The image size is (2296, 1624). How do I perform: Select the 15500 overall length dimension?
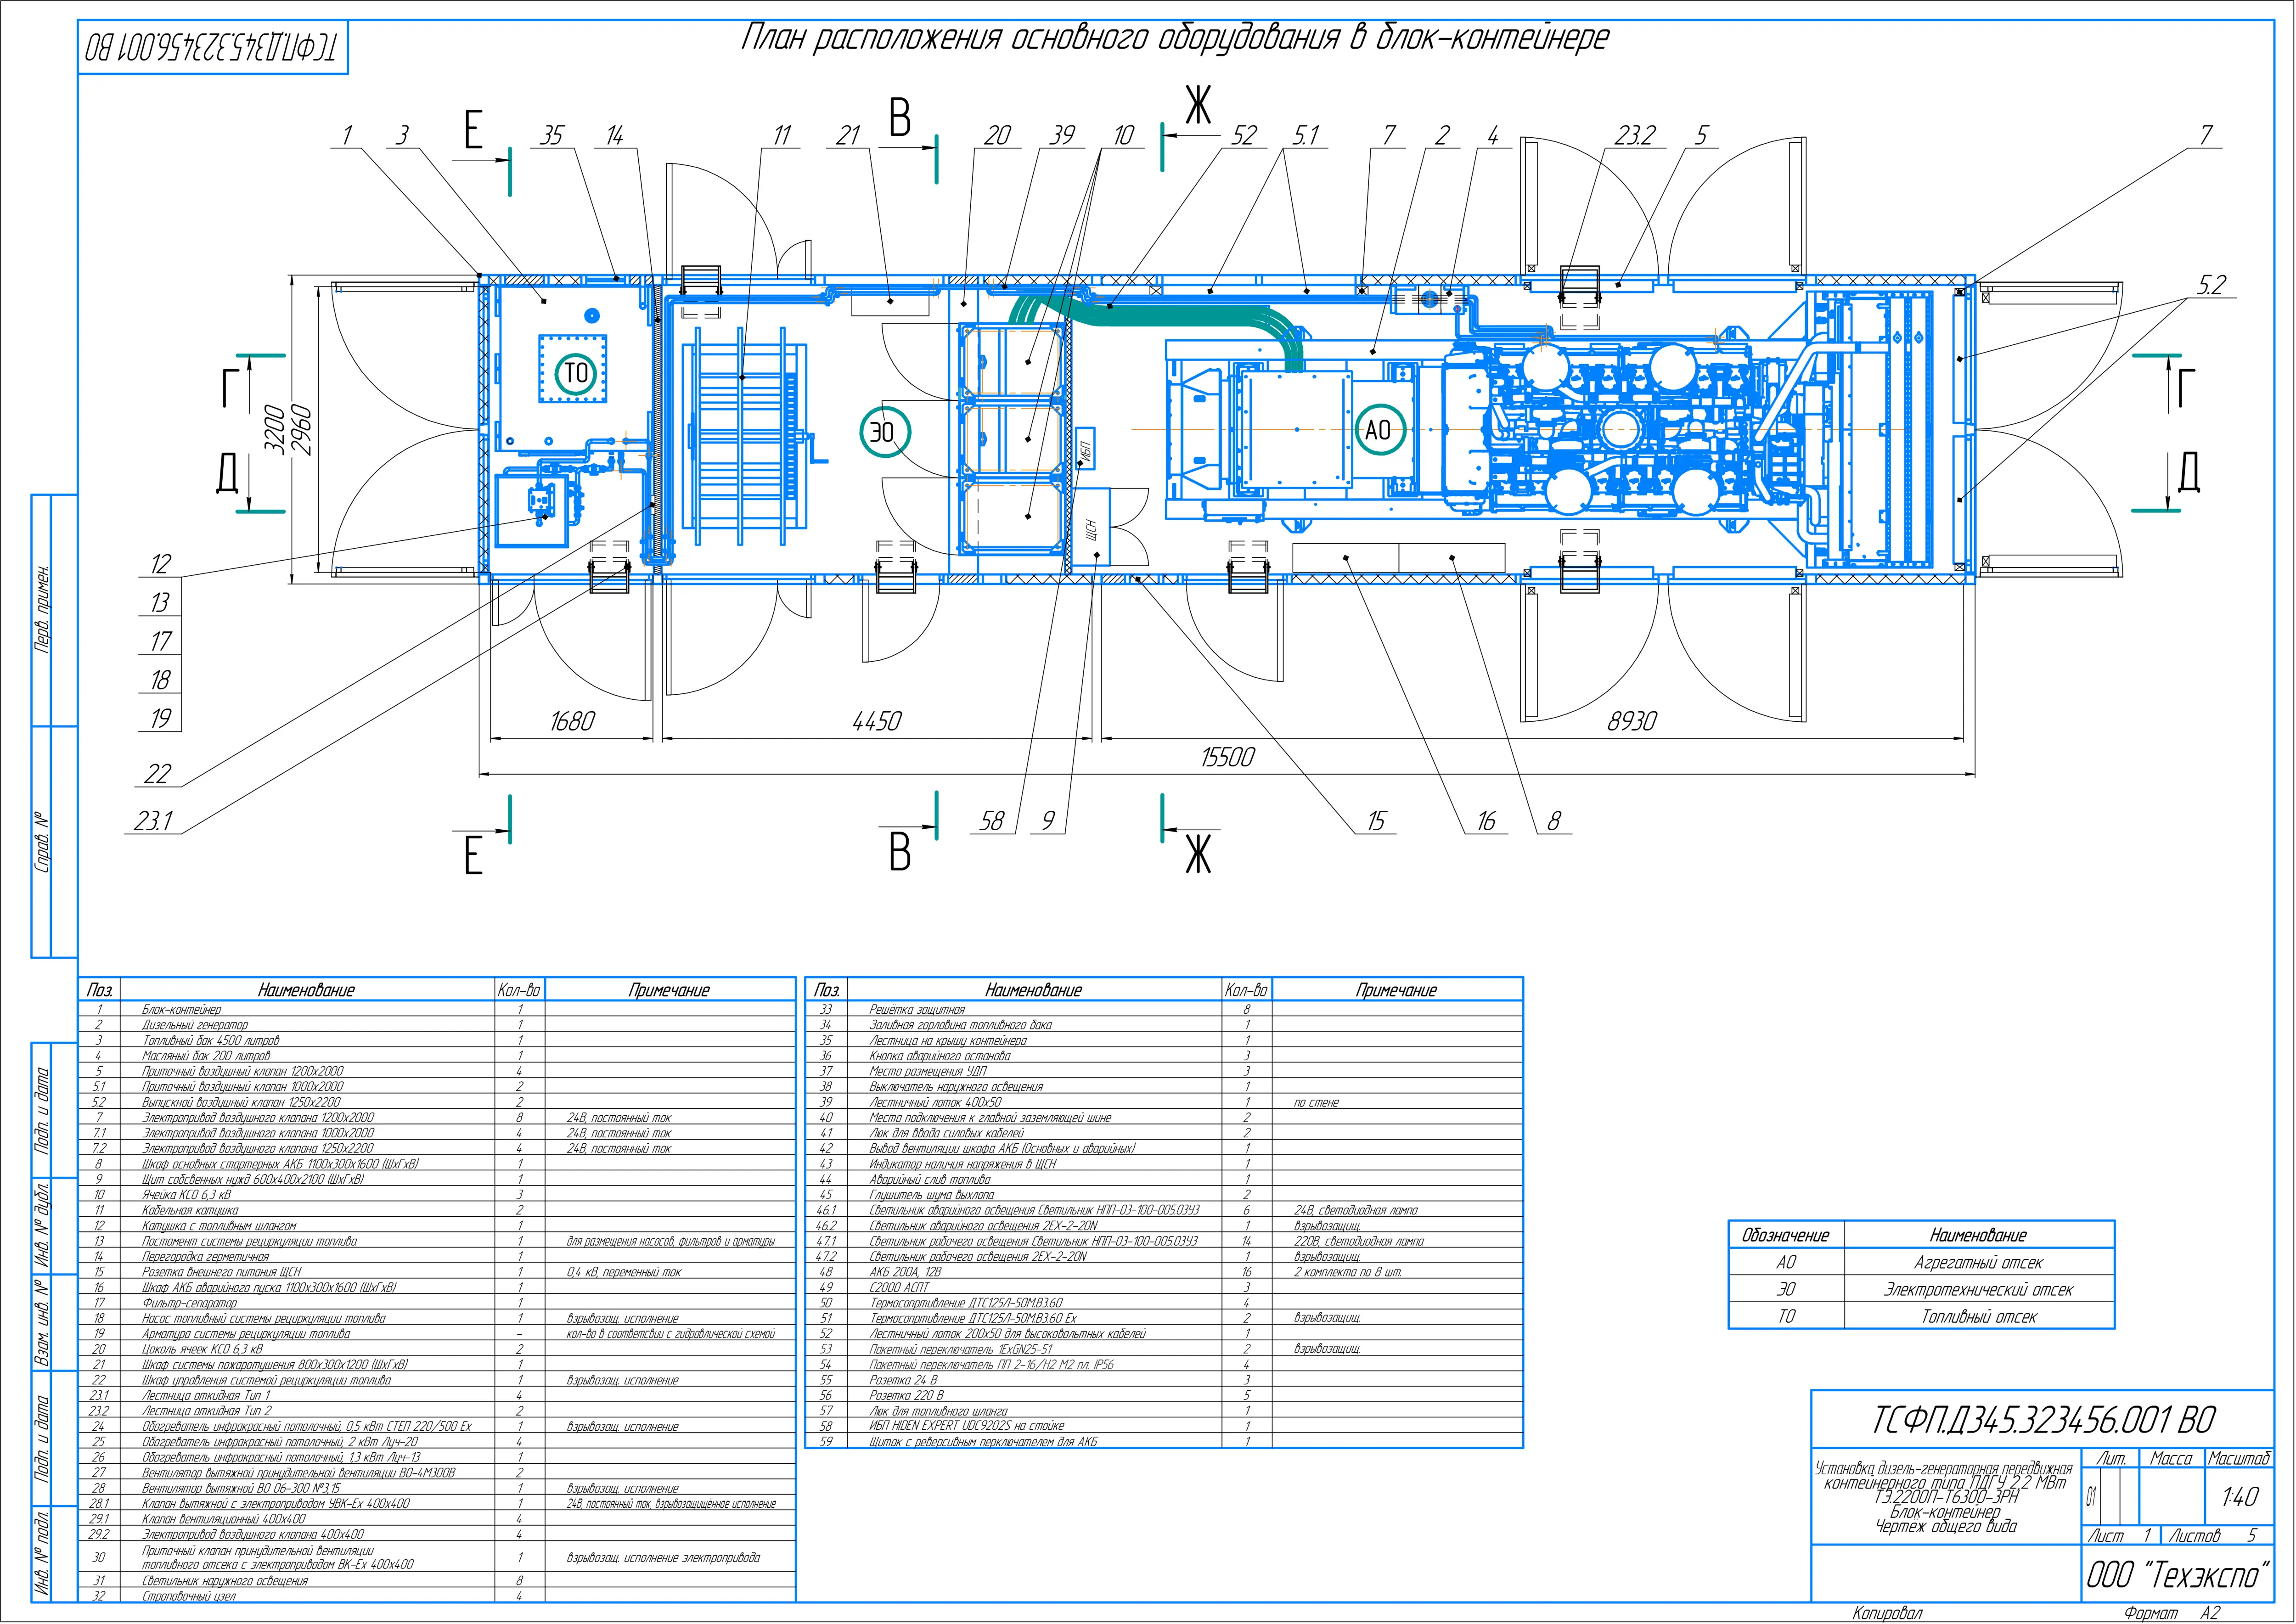coord(1227,757)
